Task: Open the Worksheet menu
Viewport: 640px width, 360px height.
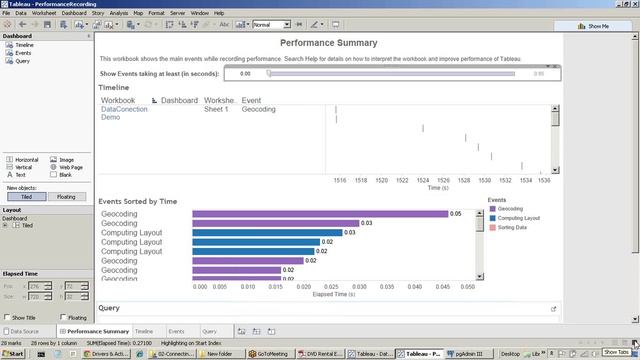Action: [x=44, y=13]
